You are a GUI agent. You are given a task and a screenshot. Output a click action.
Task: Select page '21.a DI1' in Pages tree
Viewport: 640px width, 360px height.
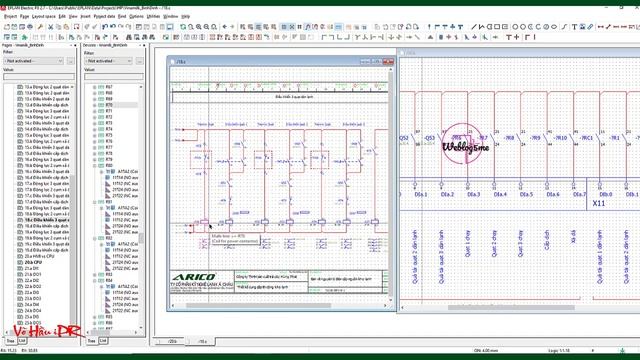coord(32,269)
